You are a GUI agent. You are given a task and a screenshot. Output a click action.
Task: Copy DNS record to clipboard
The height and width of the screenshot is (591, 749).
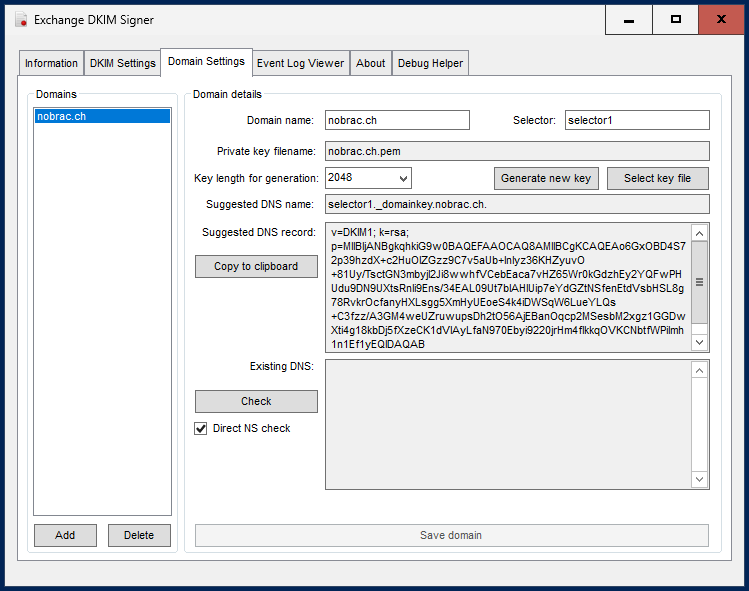(256, 266)
